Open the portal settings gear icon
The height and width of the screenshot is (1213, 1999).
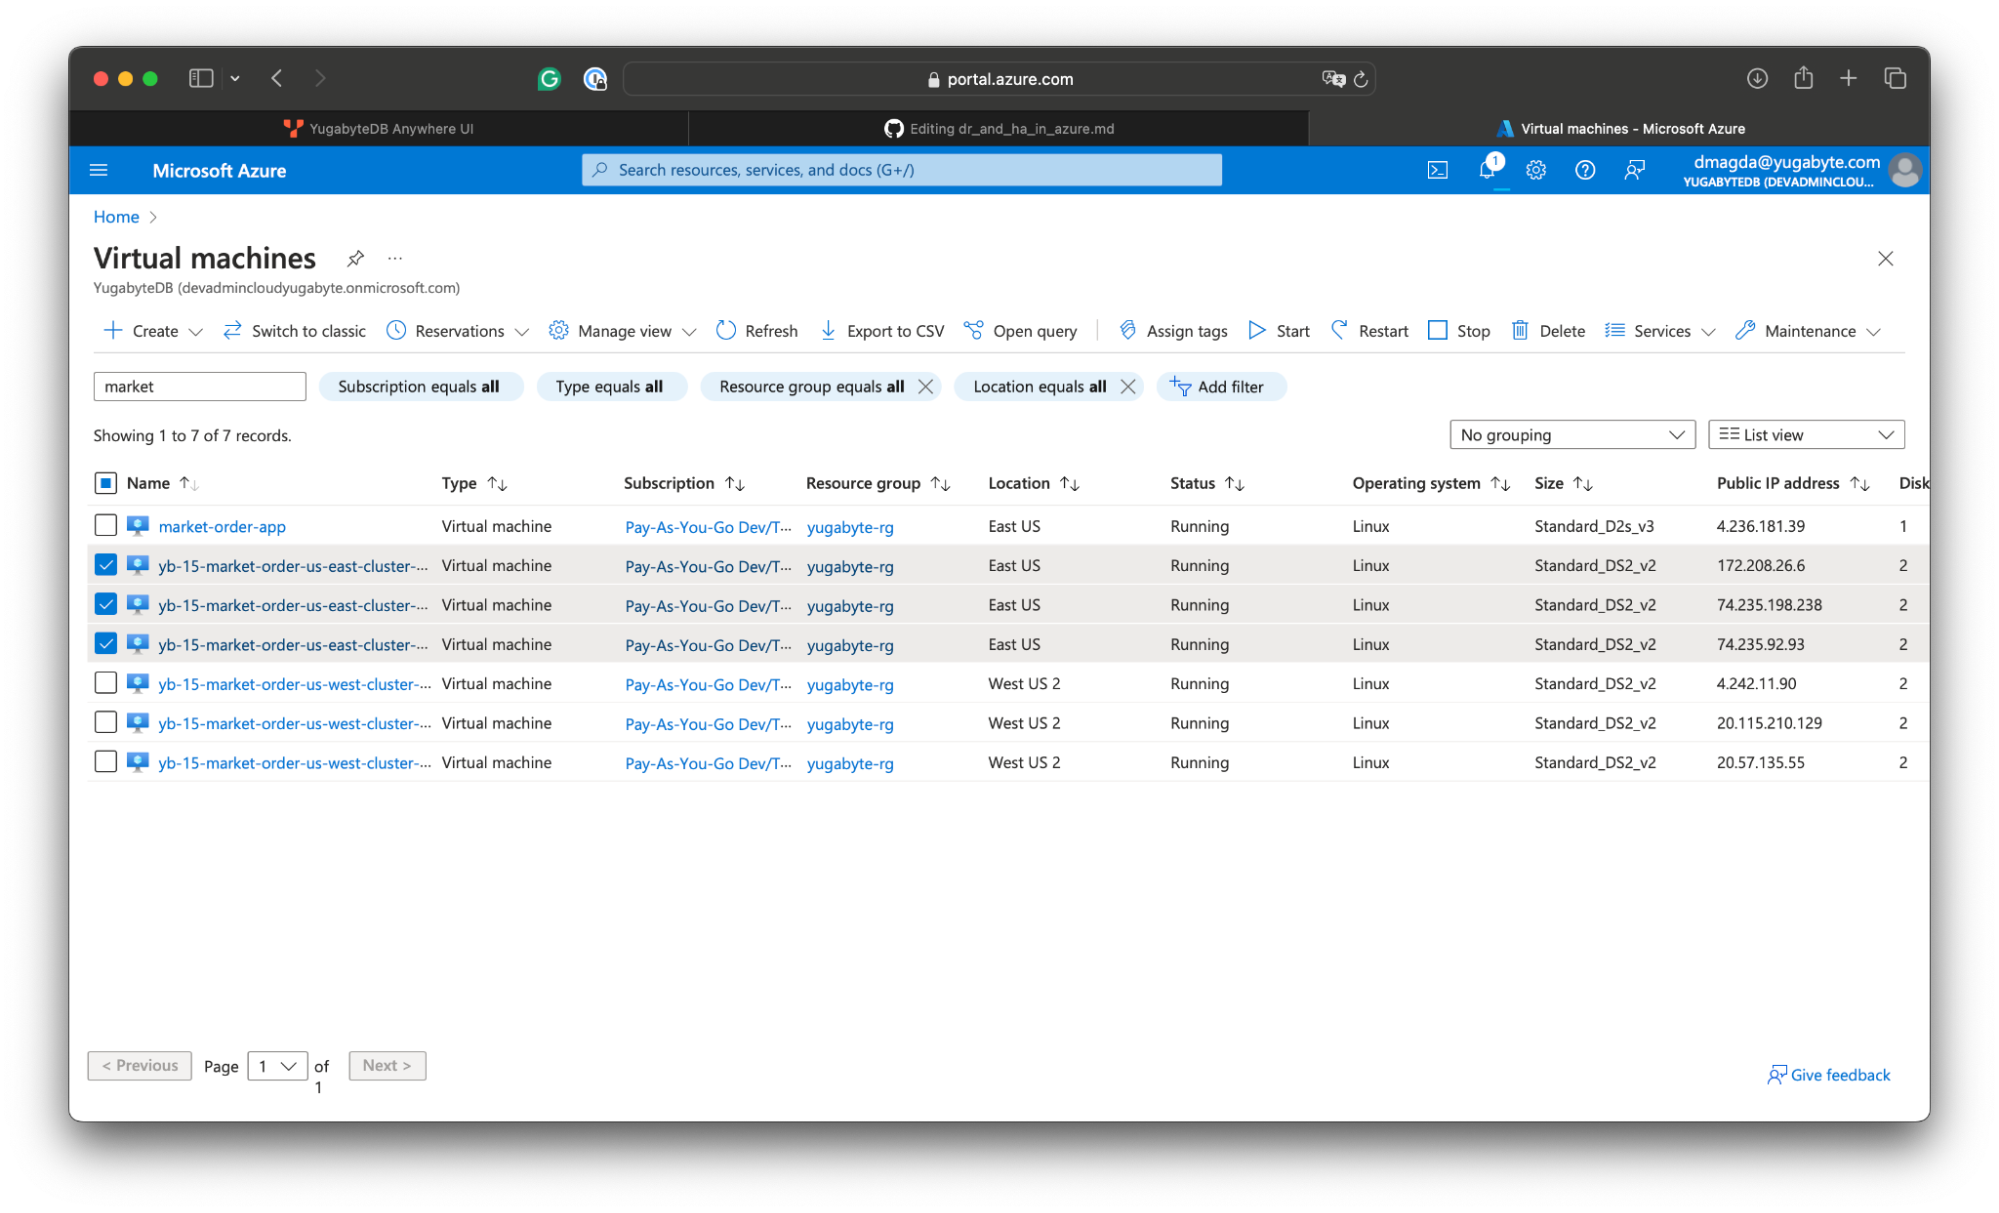pos(1536,170)
